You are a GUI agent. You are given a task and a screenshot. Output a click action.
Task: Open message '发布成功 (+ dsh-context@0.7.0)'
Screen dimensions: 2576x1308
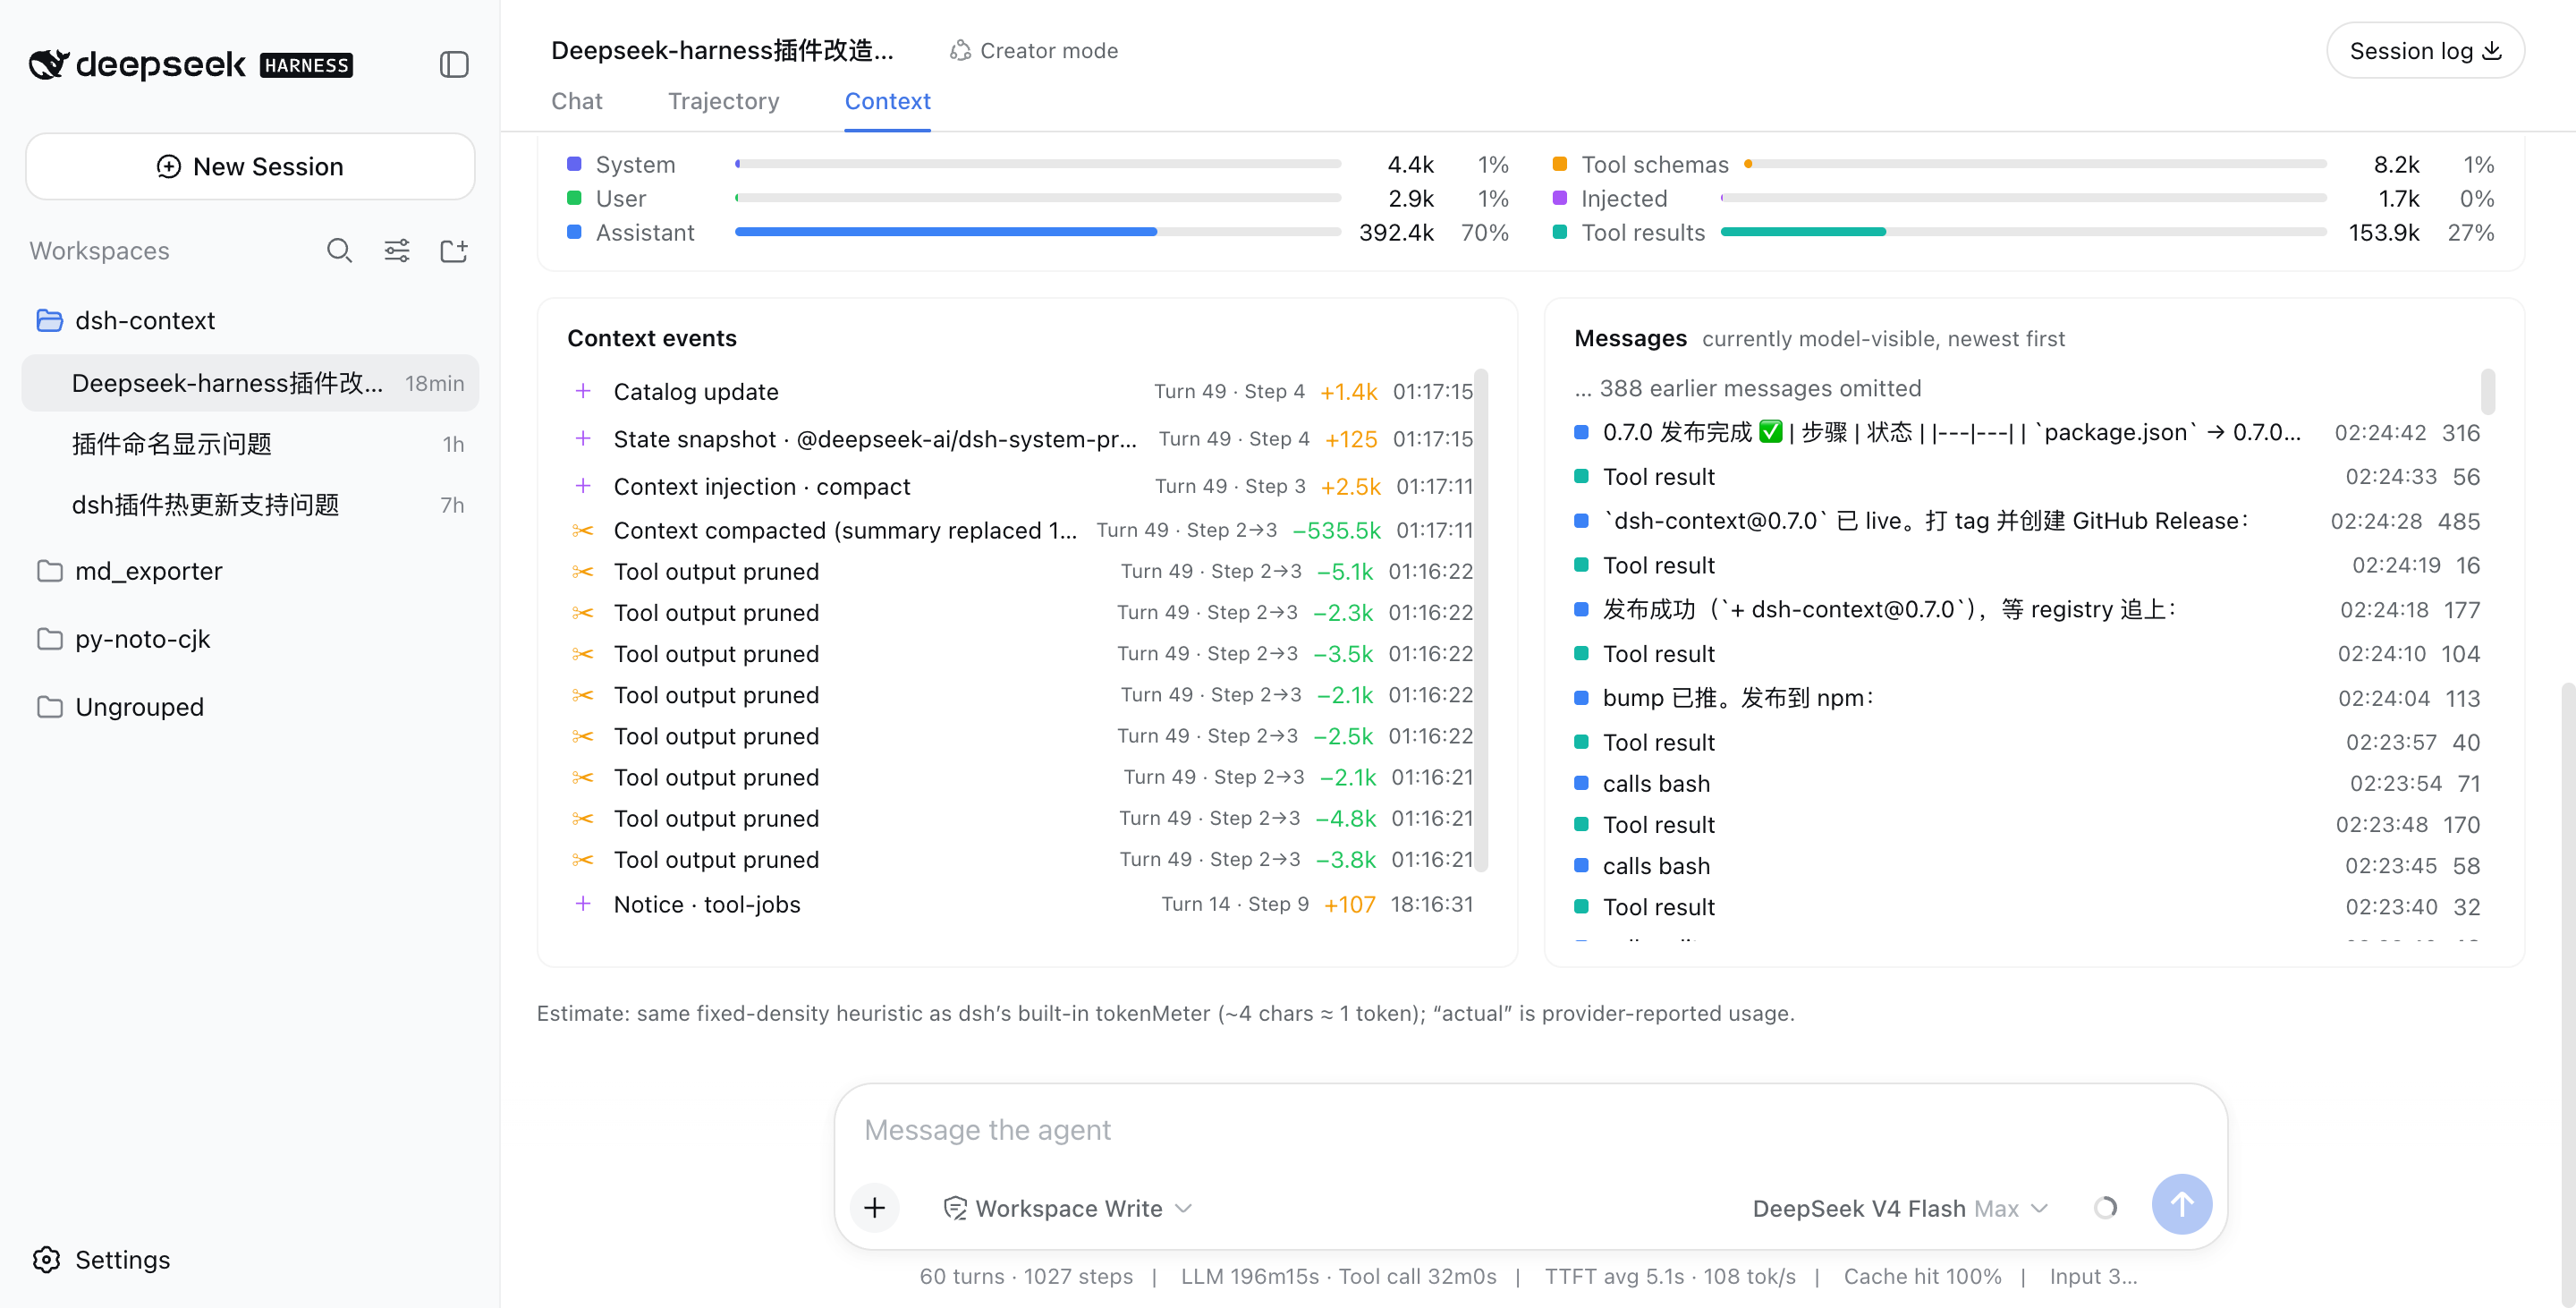[x=2027, y=610]
